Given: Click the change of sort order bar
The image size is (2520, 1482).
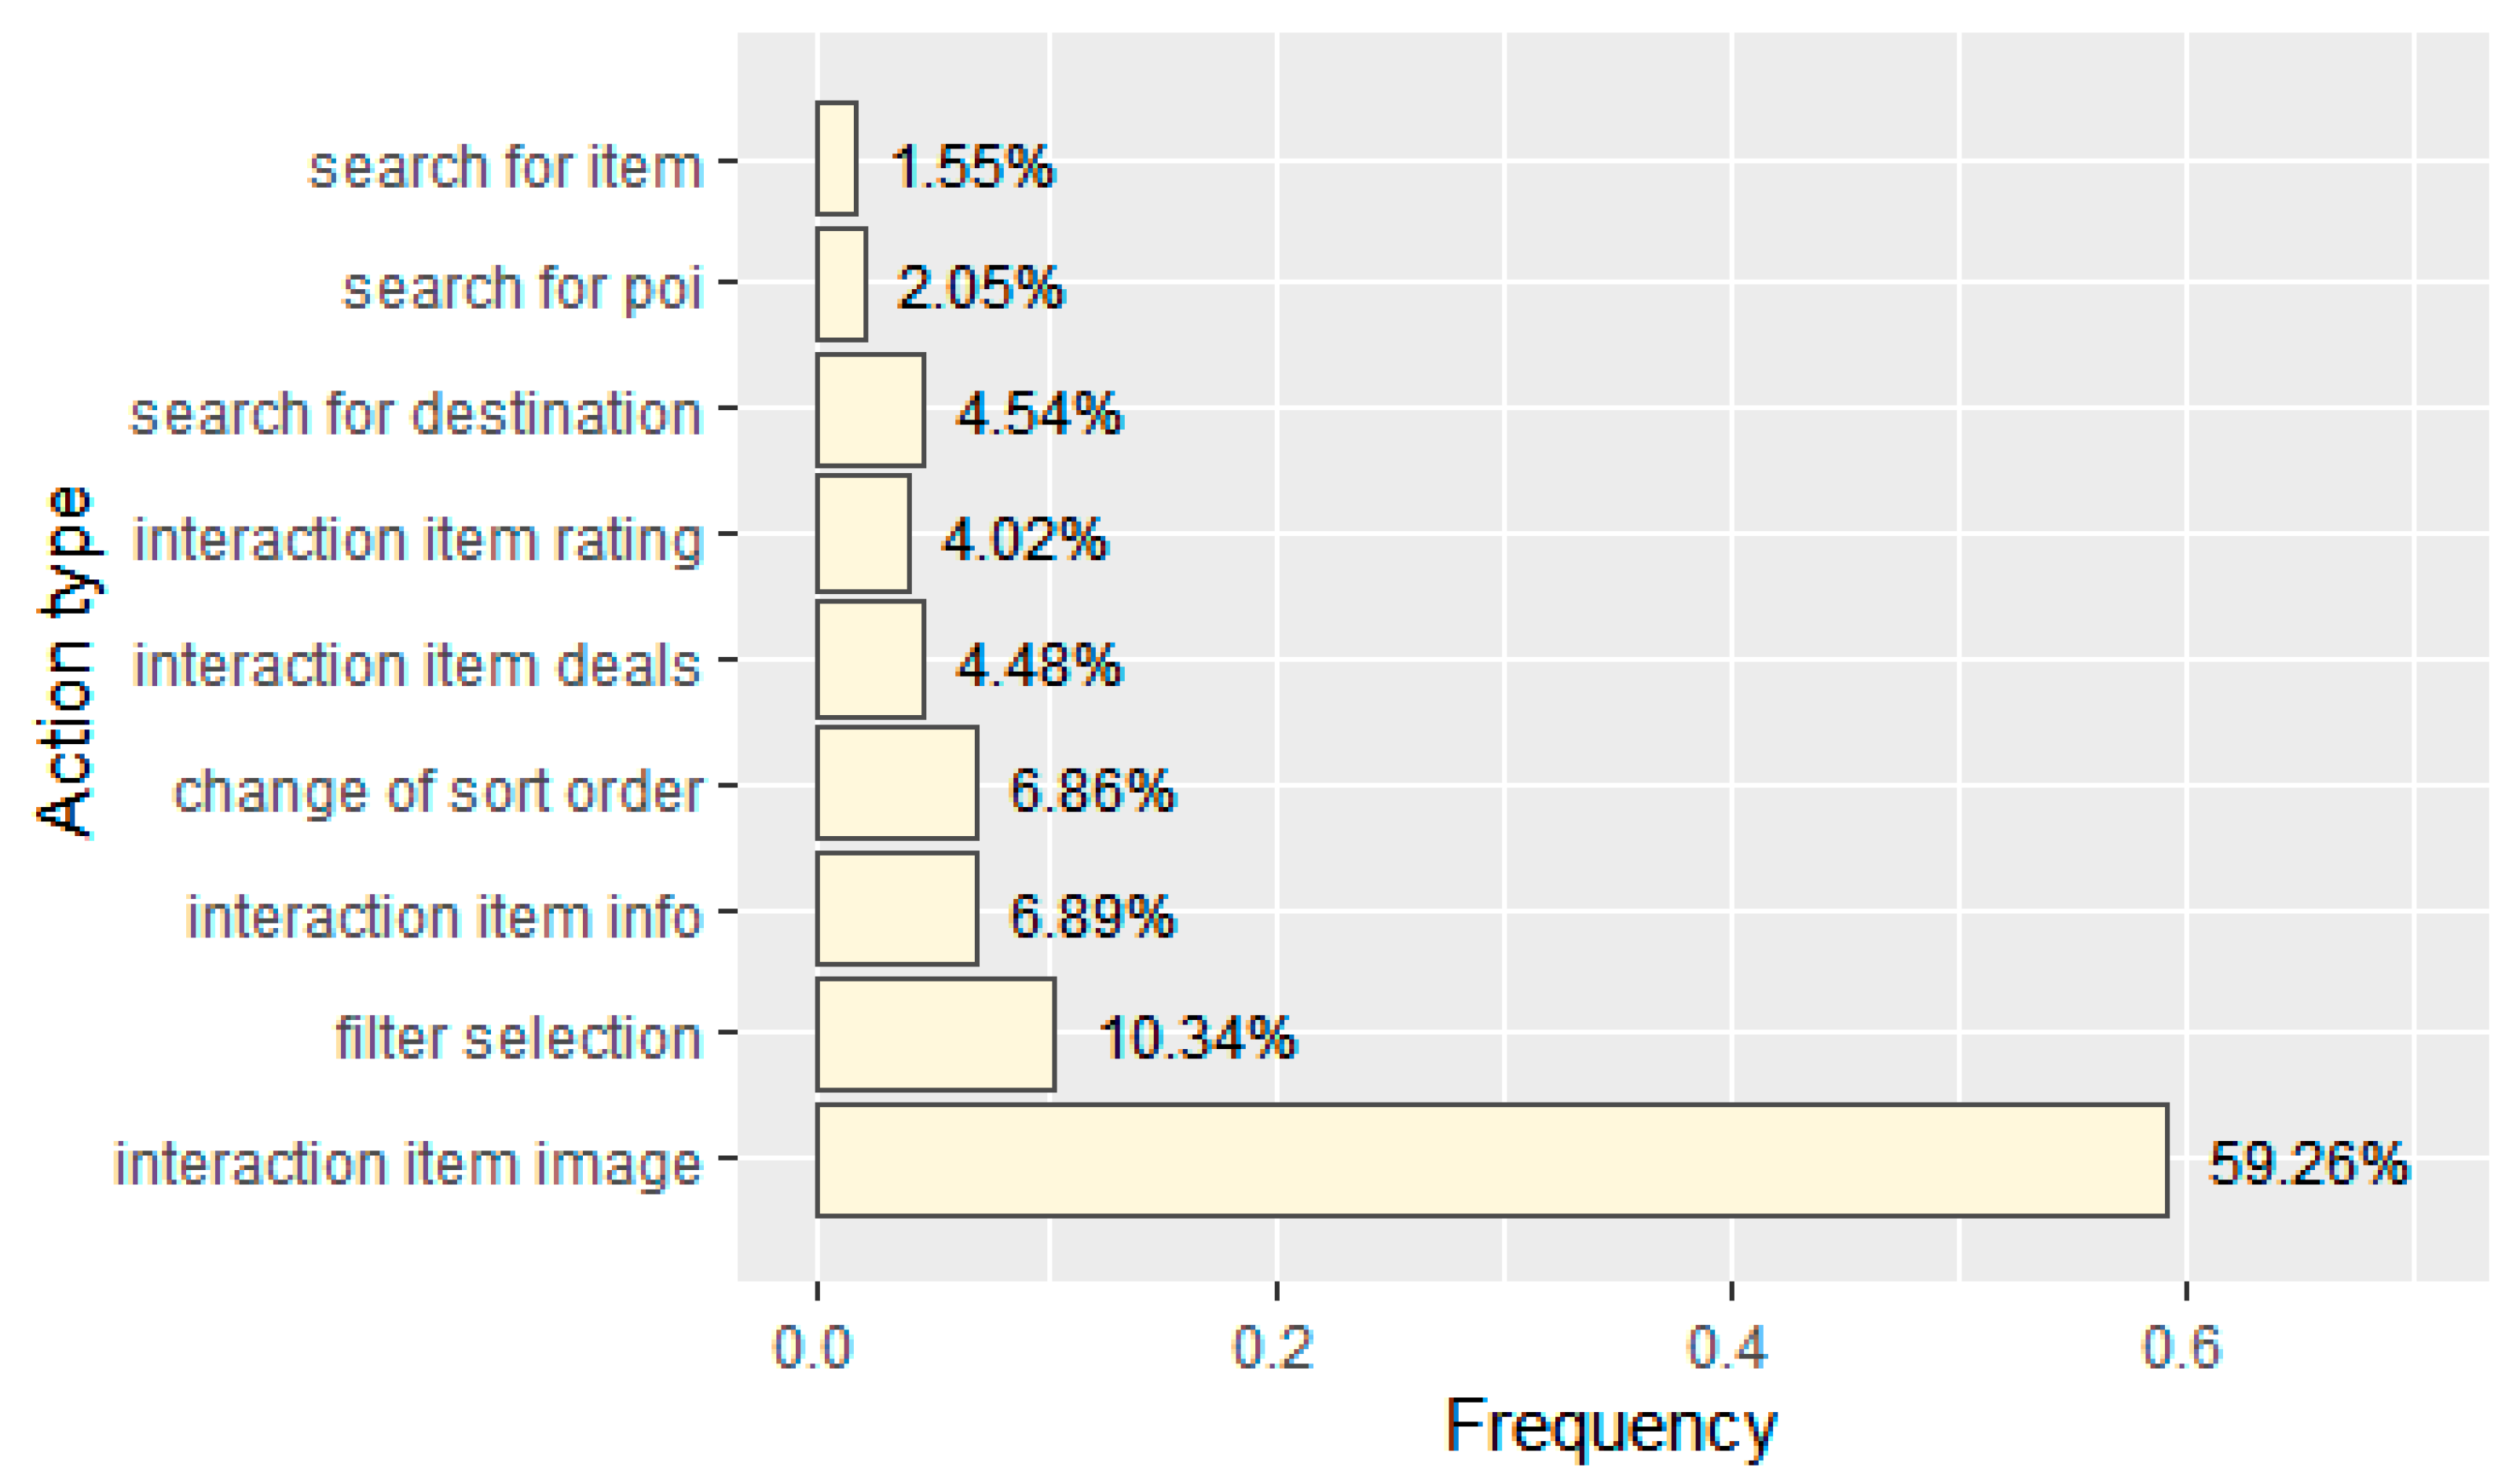Looking at the screenshot, I should [896, 782].
